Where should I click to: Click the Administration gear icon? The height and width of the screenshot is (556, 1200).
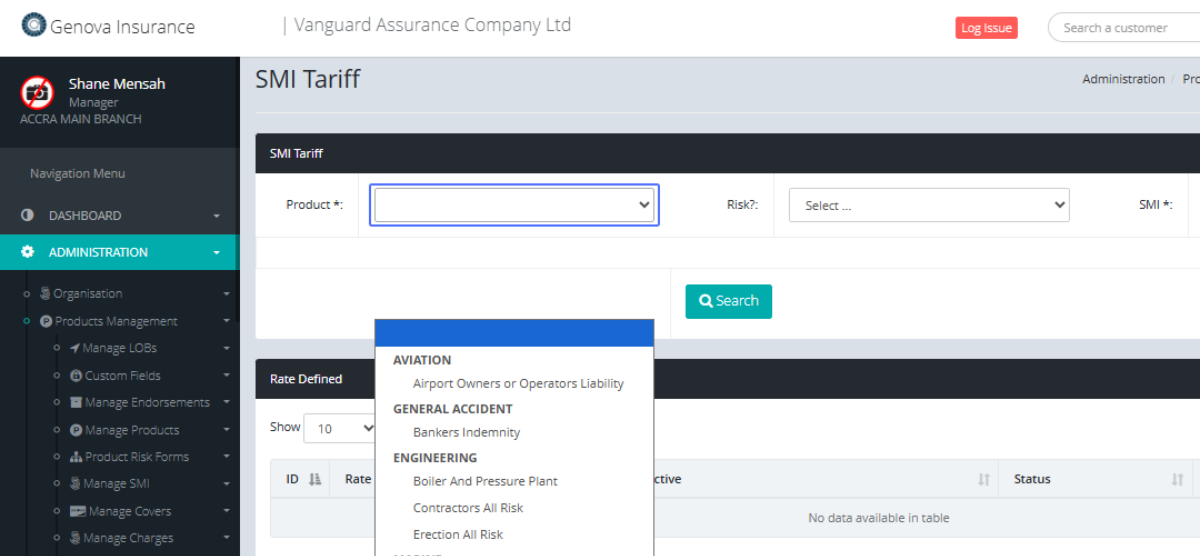(27, 253)
